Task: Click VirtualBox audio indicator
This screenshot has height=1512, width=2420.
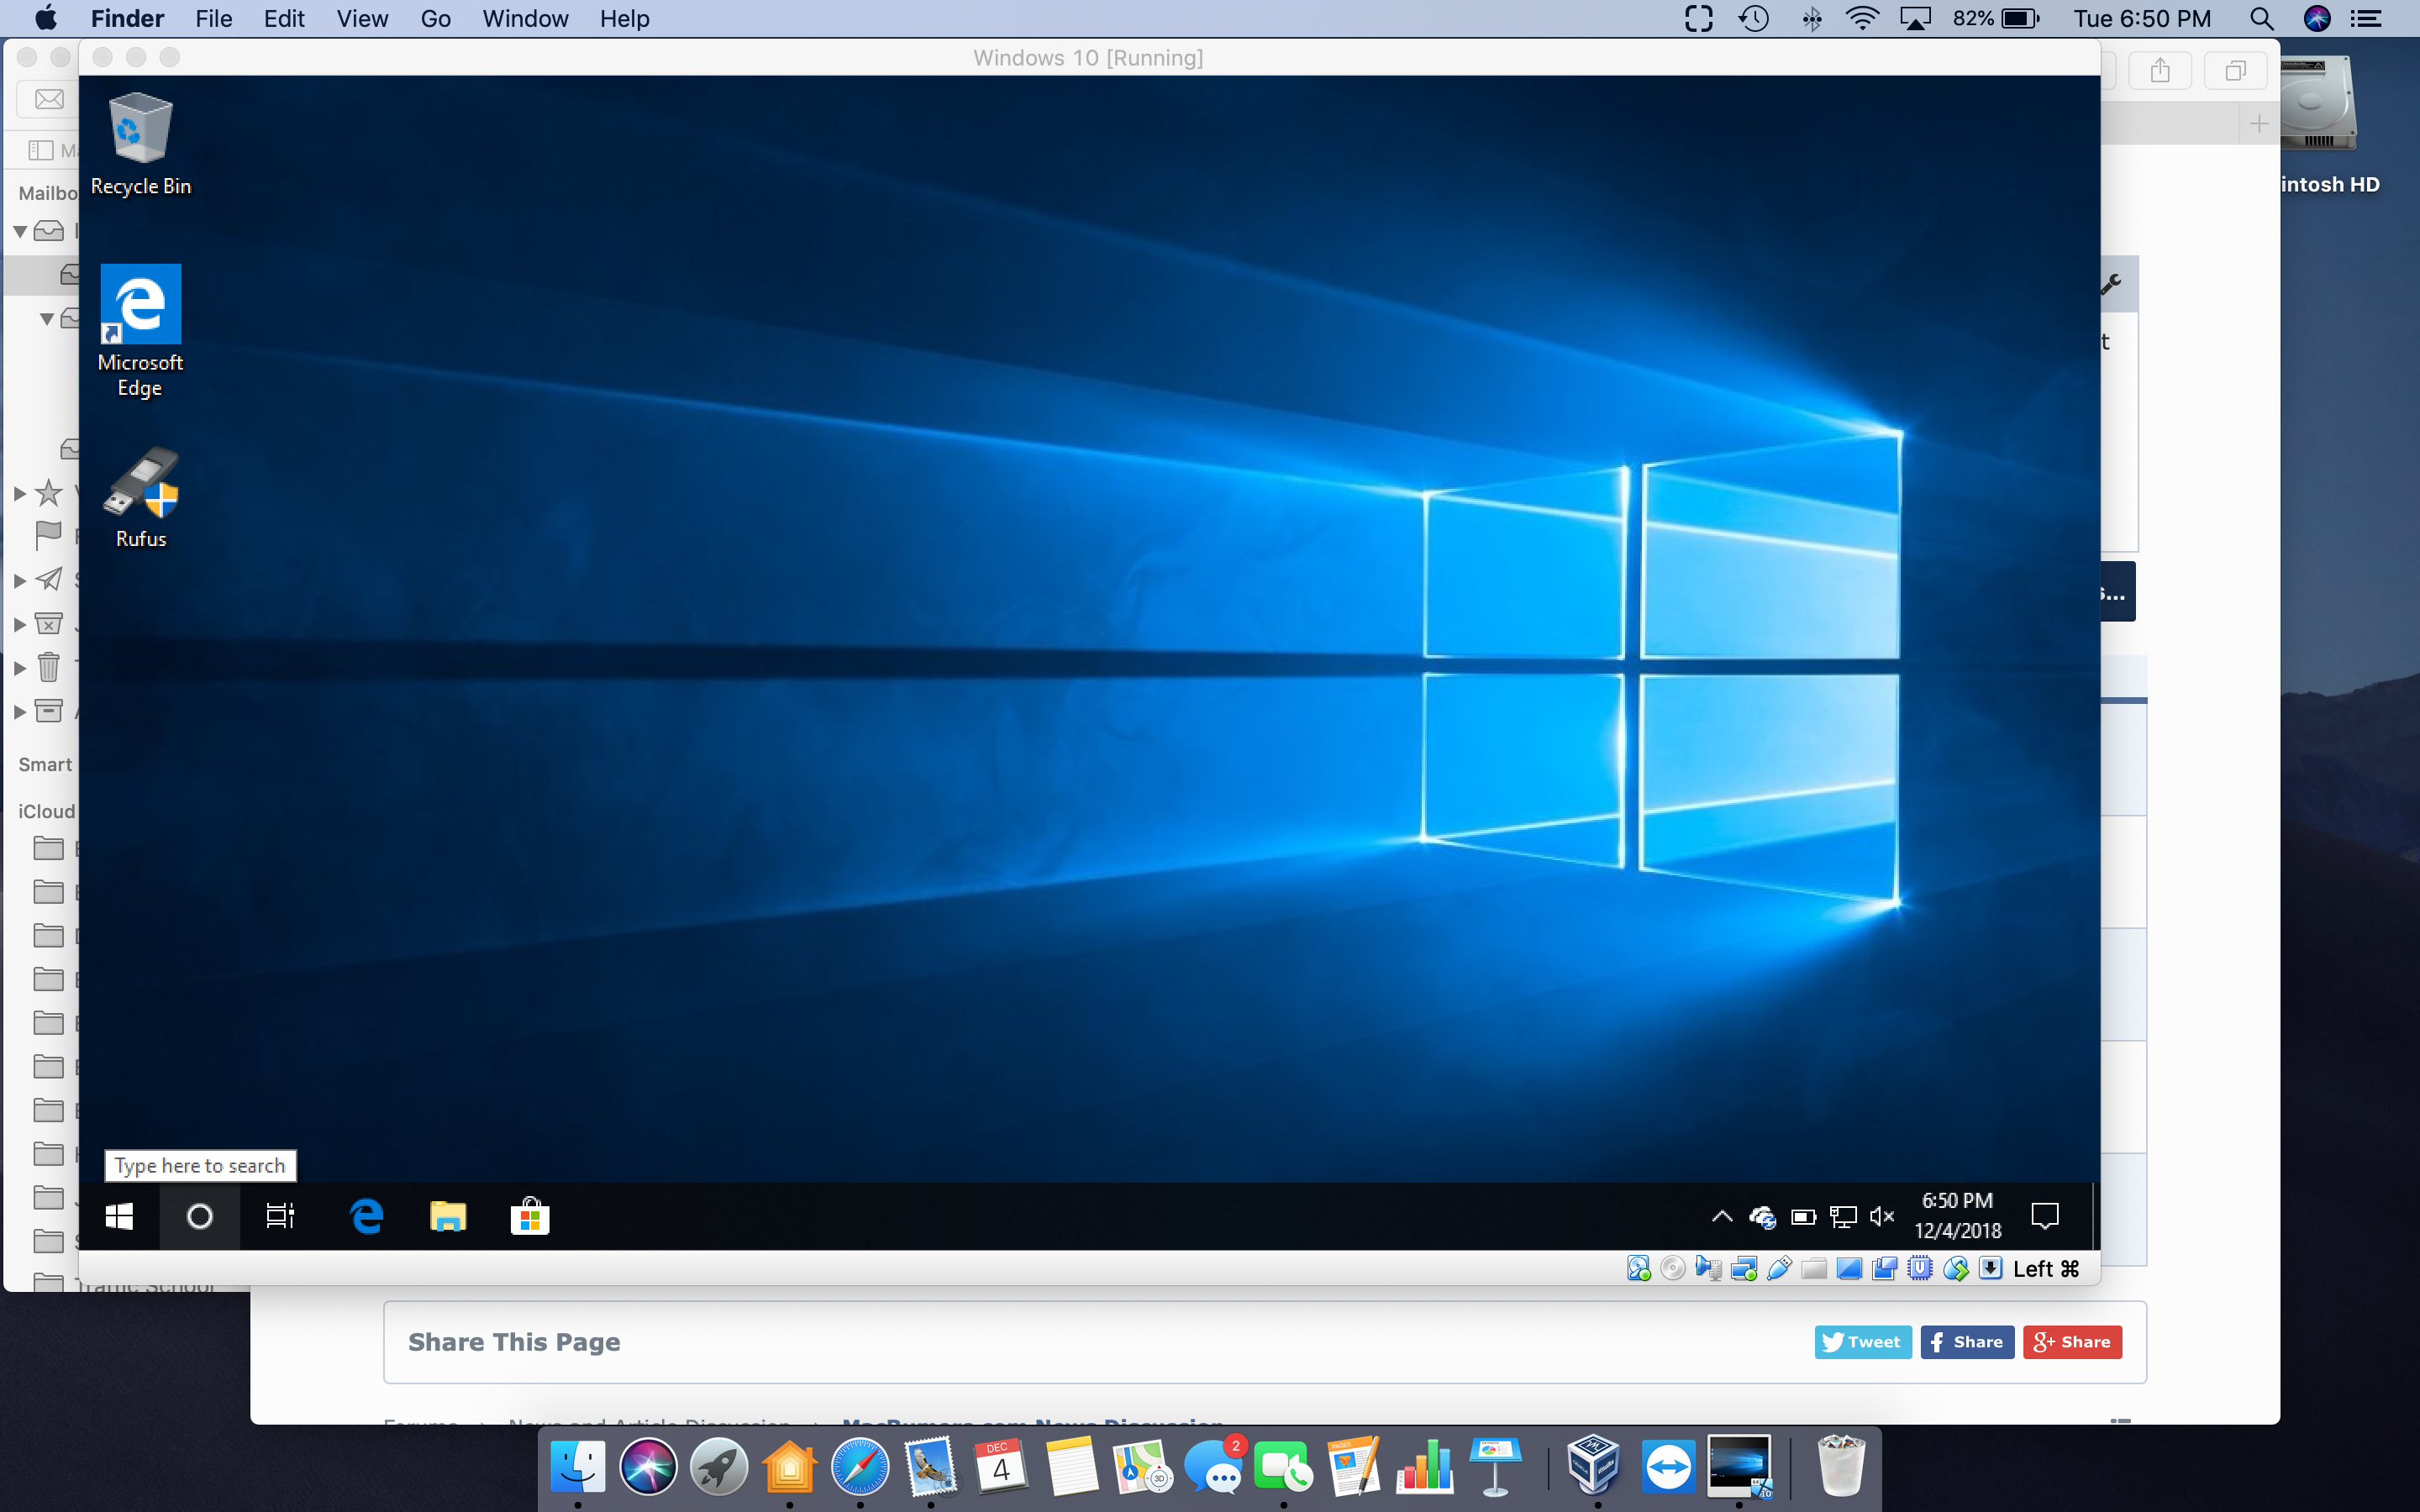Action: click(1708, 1269)
